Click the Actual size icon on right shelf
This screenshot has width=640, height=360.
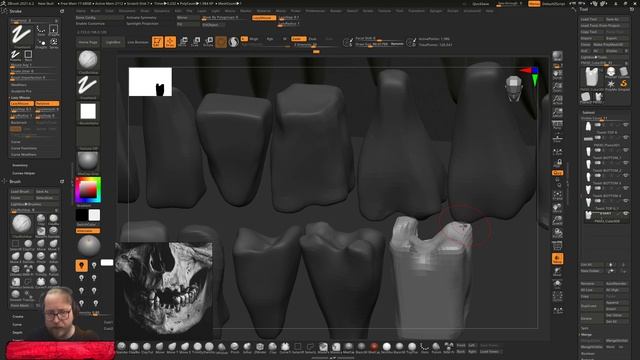557,100
